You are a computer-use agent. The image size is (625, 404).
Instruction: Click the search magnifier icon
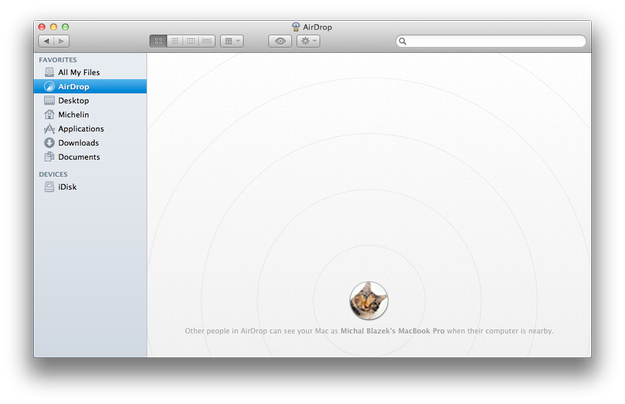(403, 41)
